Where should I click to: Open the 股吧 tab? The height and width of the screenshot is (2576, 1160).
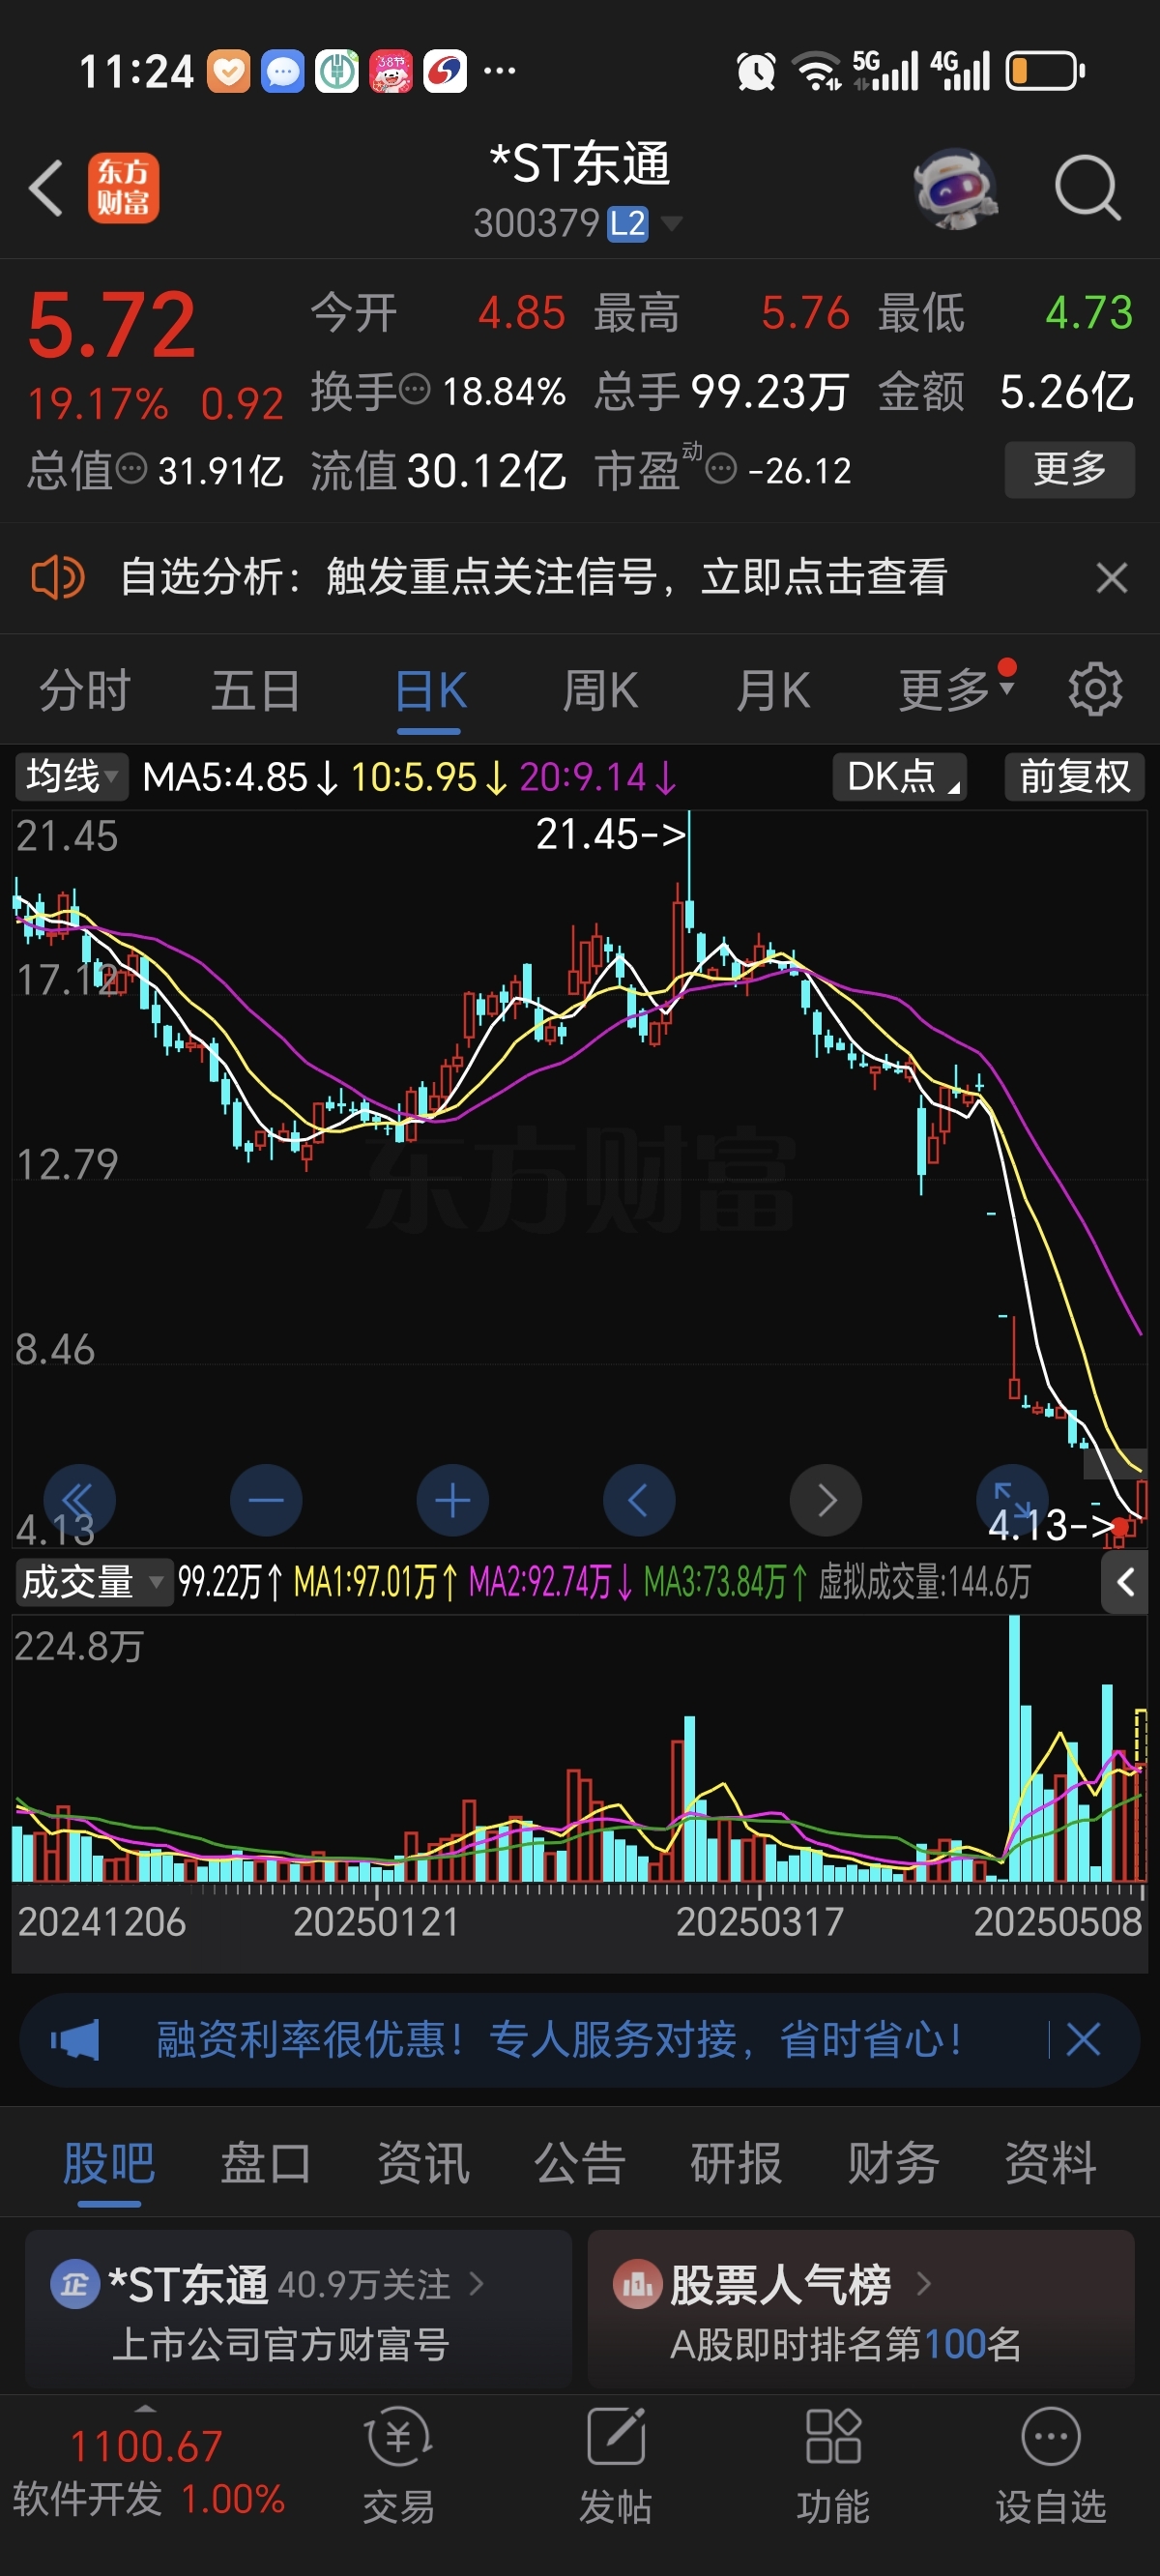point(109,2163)
